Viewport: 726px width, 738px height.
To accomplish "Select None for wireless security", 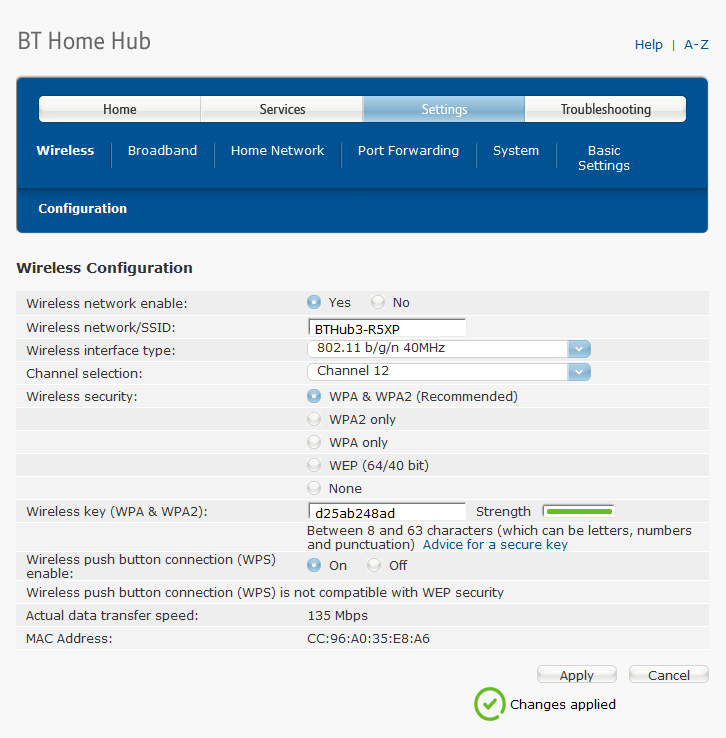I will pos(314,488).
